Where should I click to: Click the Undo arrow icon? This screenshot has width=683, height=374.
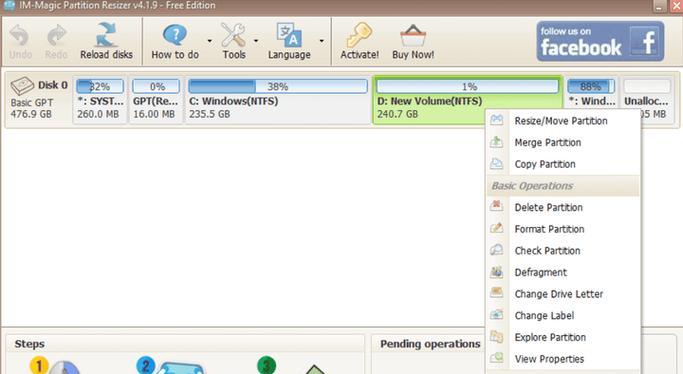pos(20,36)
